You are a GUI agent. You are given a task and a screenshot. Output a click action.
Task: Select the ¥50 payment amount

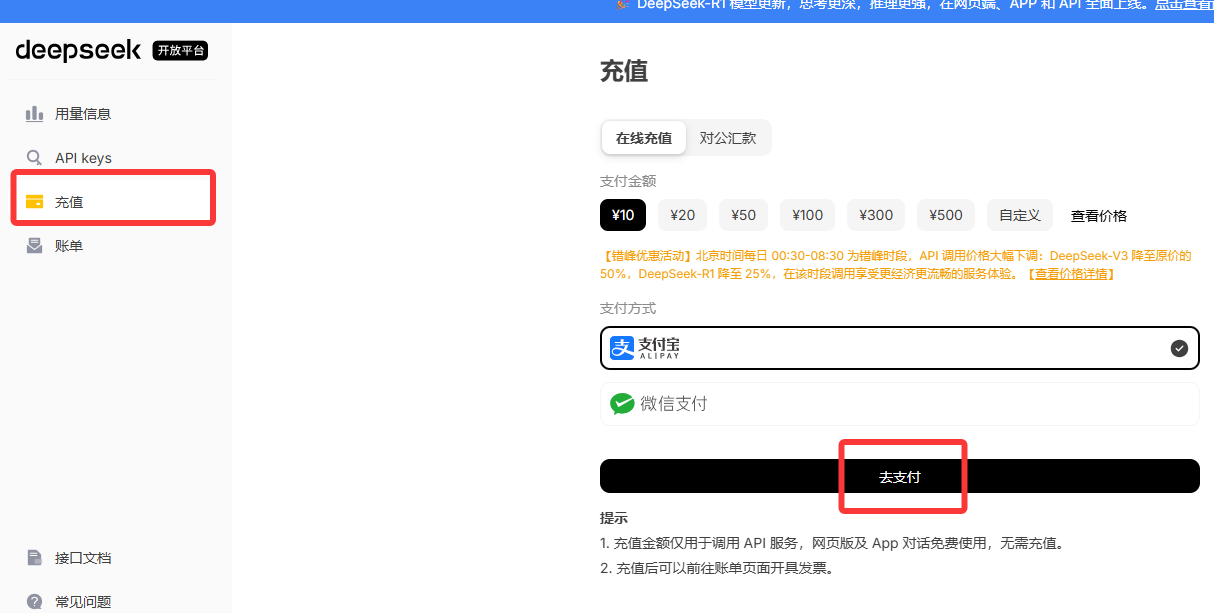point(743,215)
